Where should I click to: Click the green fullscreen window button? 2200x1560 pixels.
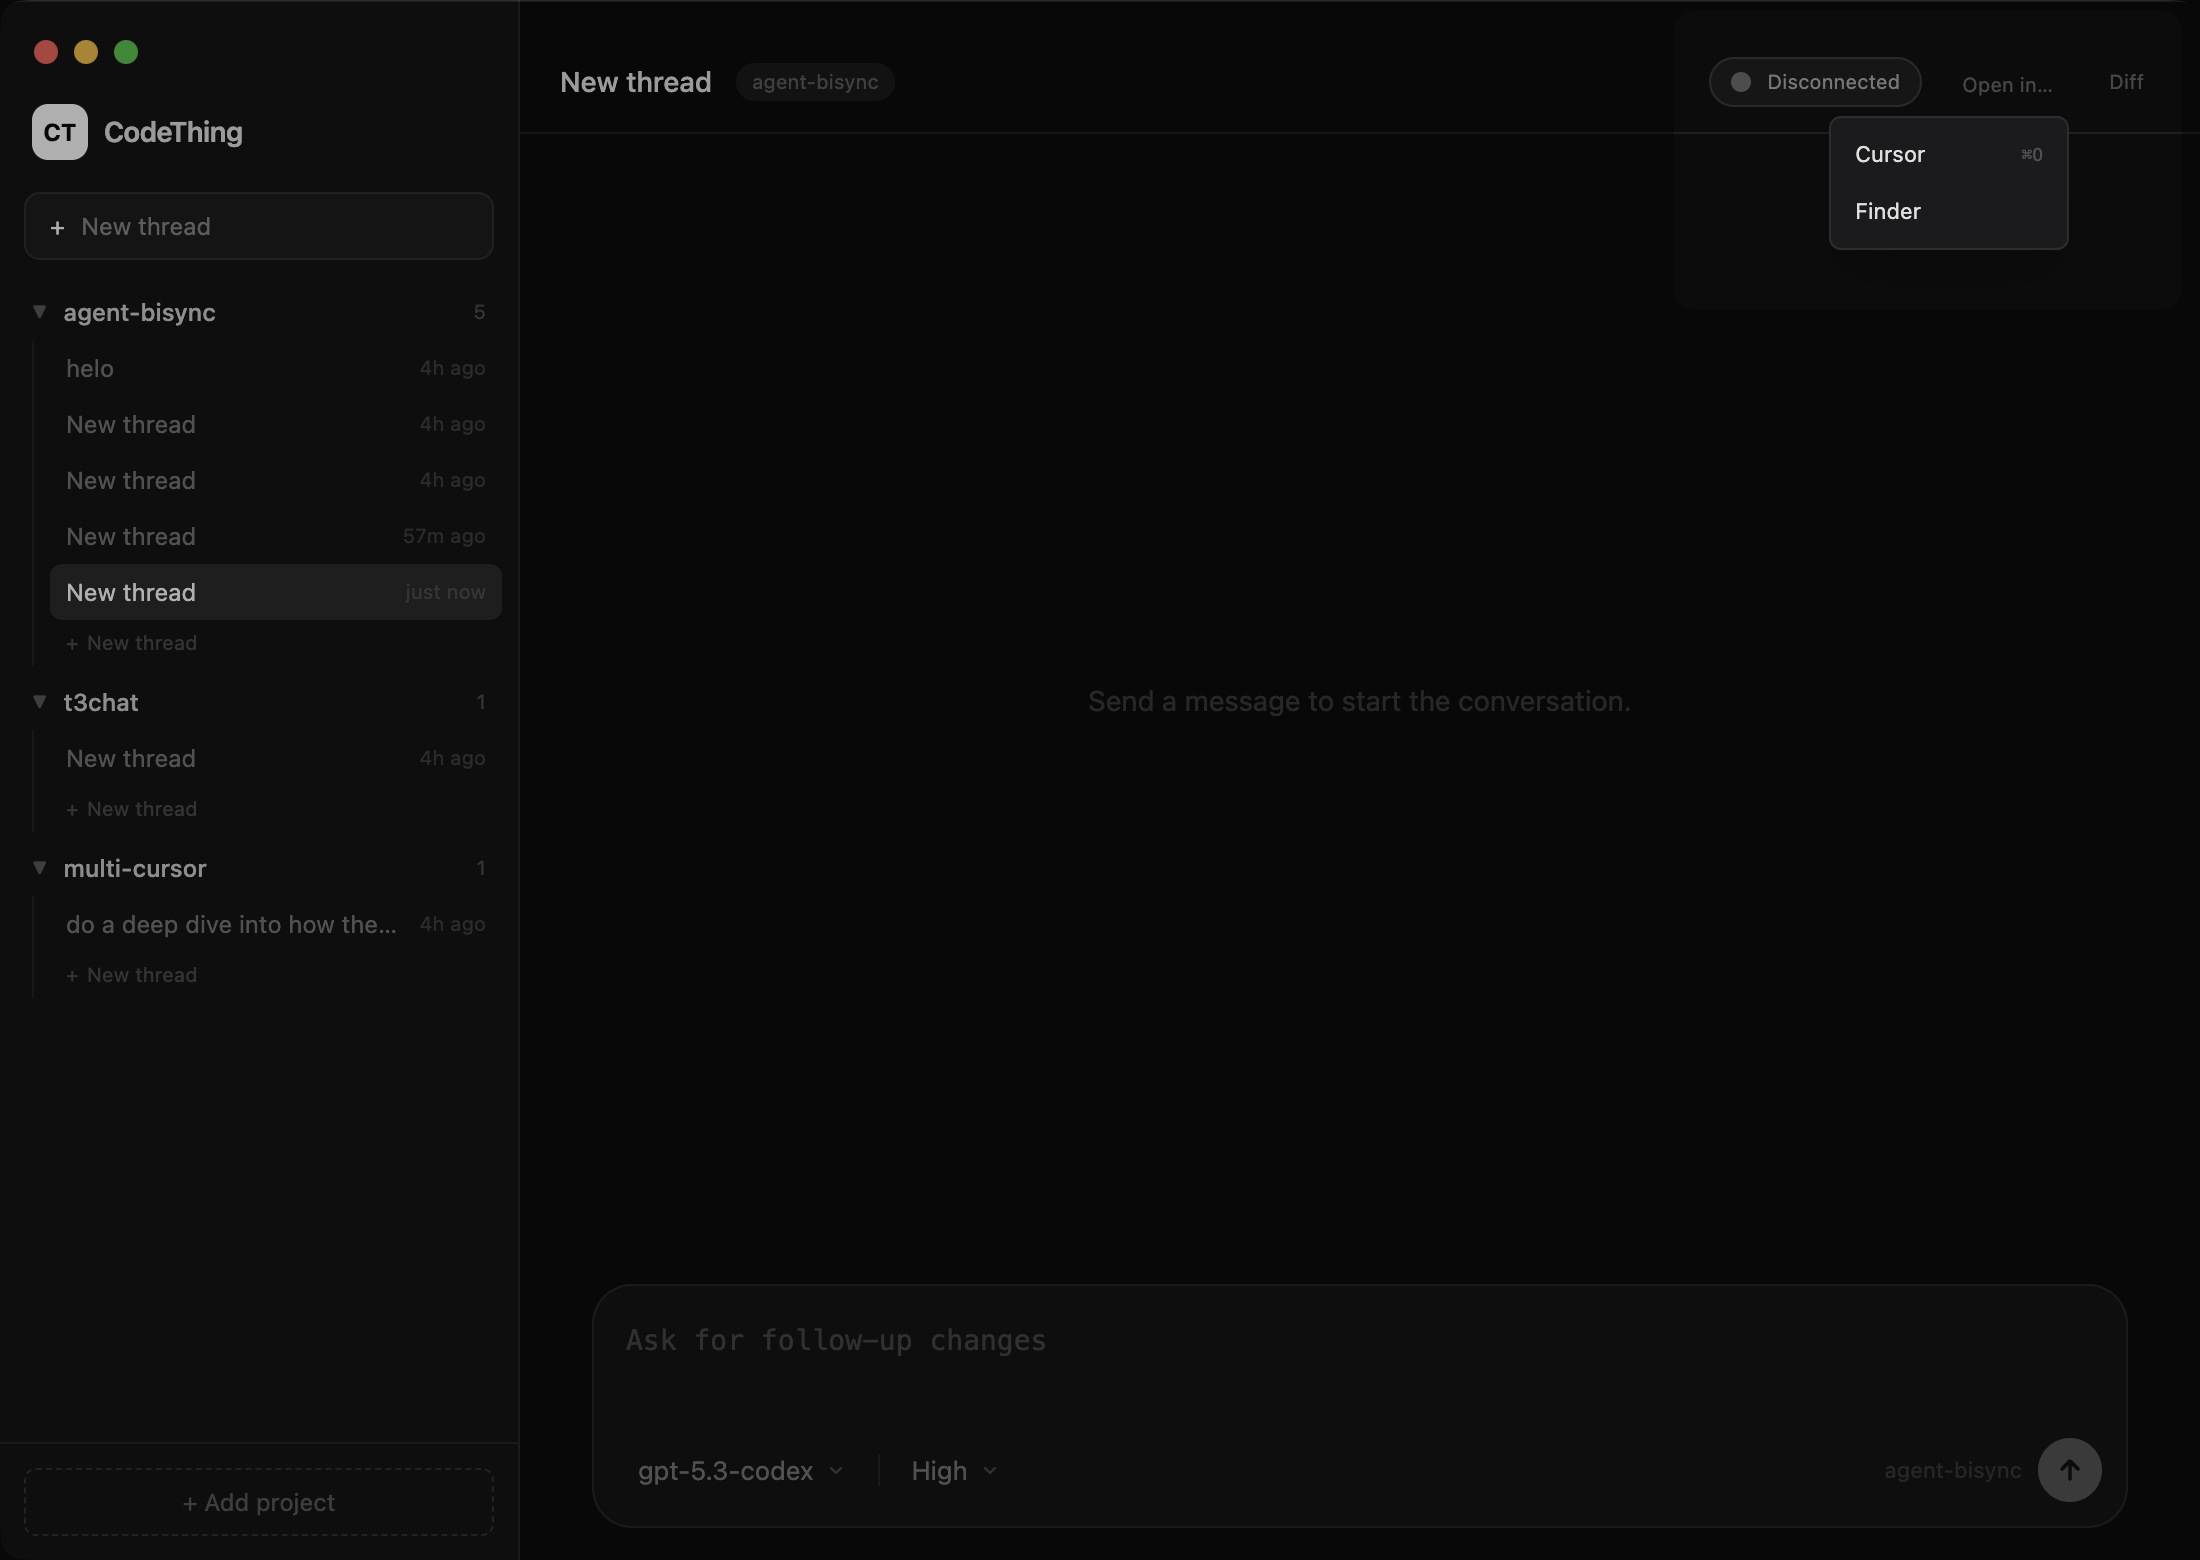pos(126,52)
